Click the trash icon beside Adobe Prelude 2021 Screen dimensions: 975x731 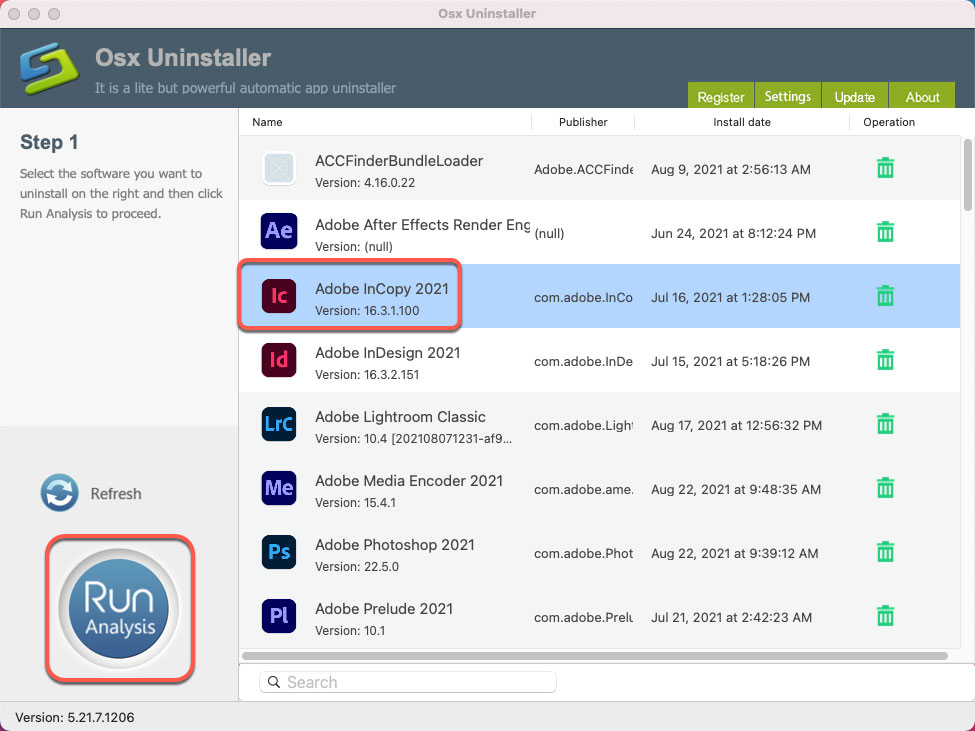885,616
